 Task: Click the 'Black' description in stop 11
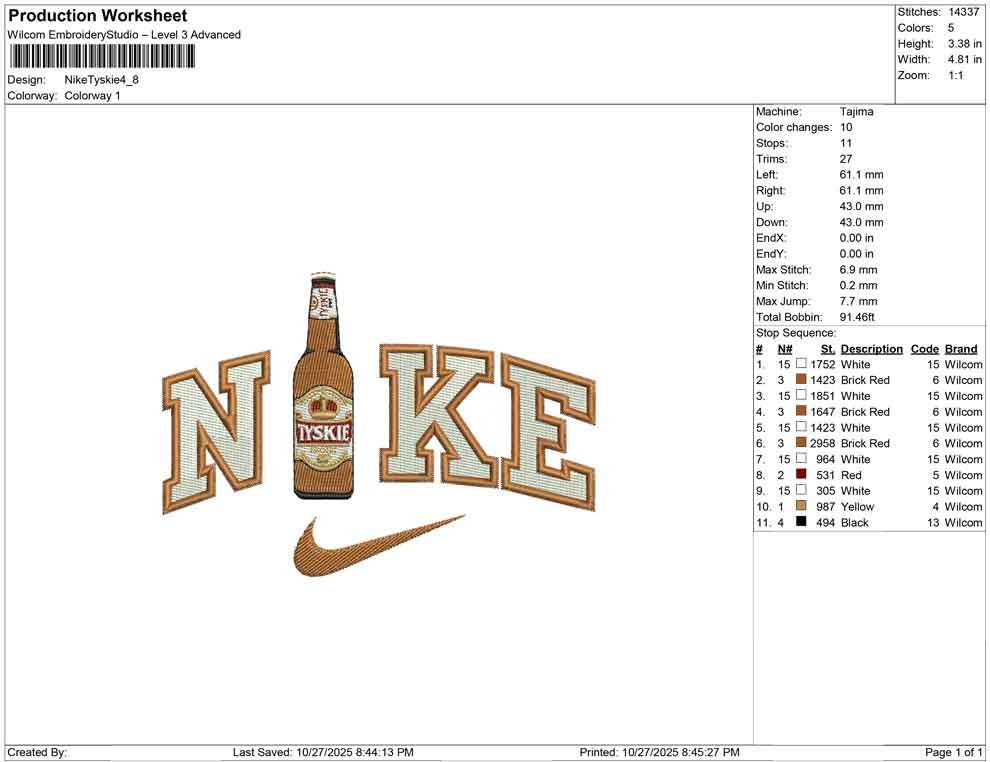(x=854, y=523)
